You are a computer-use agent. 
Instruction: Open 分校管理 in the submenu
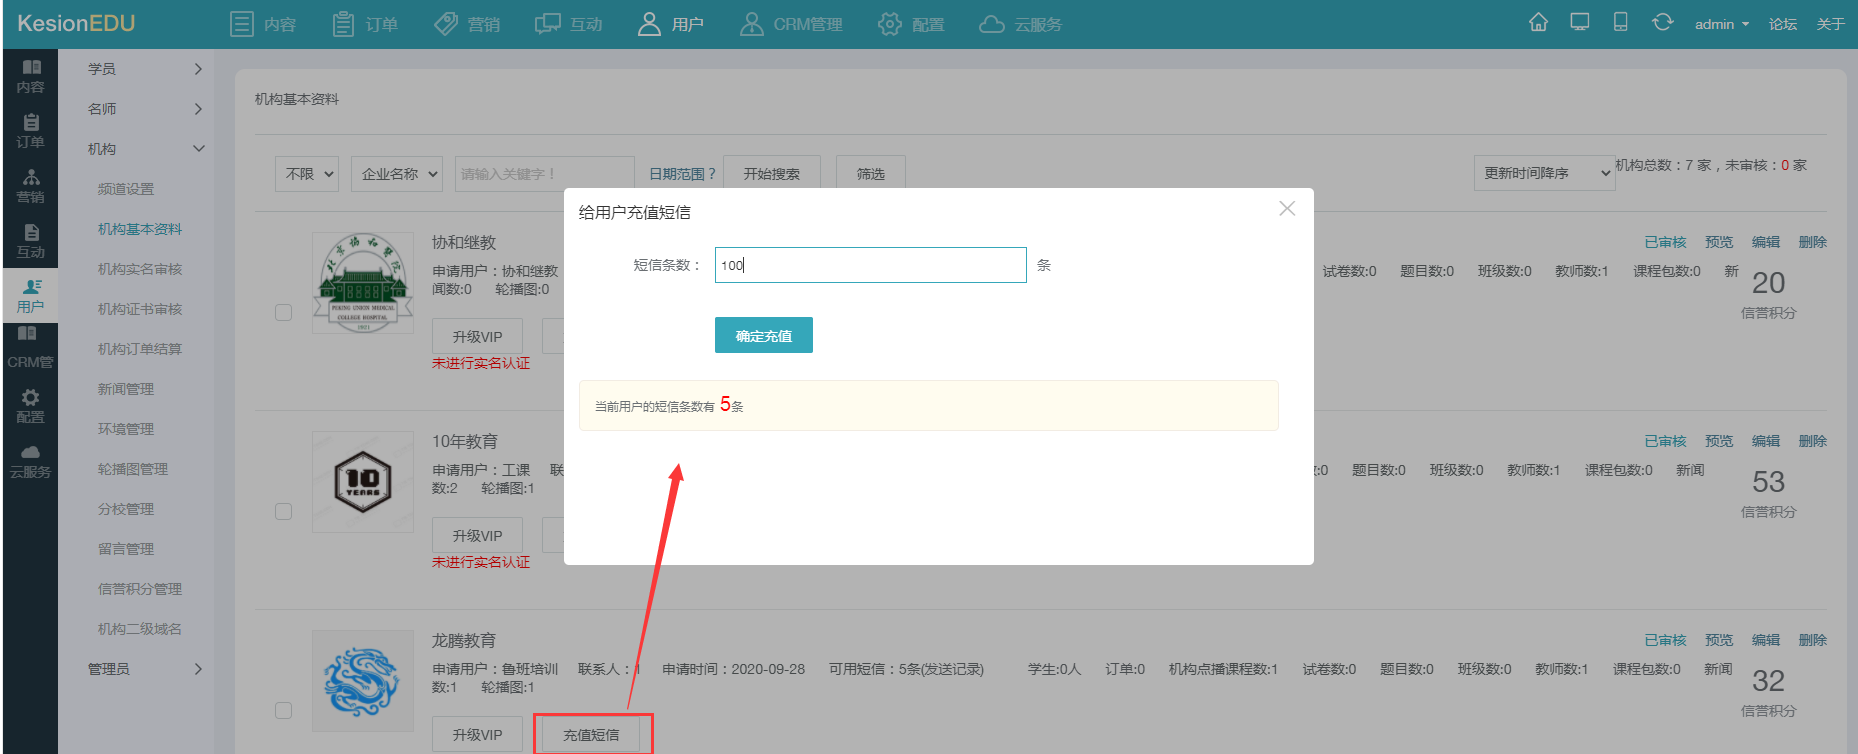point(126,509)
